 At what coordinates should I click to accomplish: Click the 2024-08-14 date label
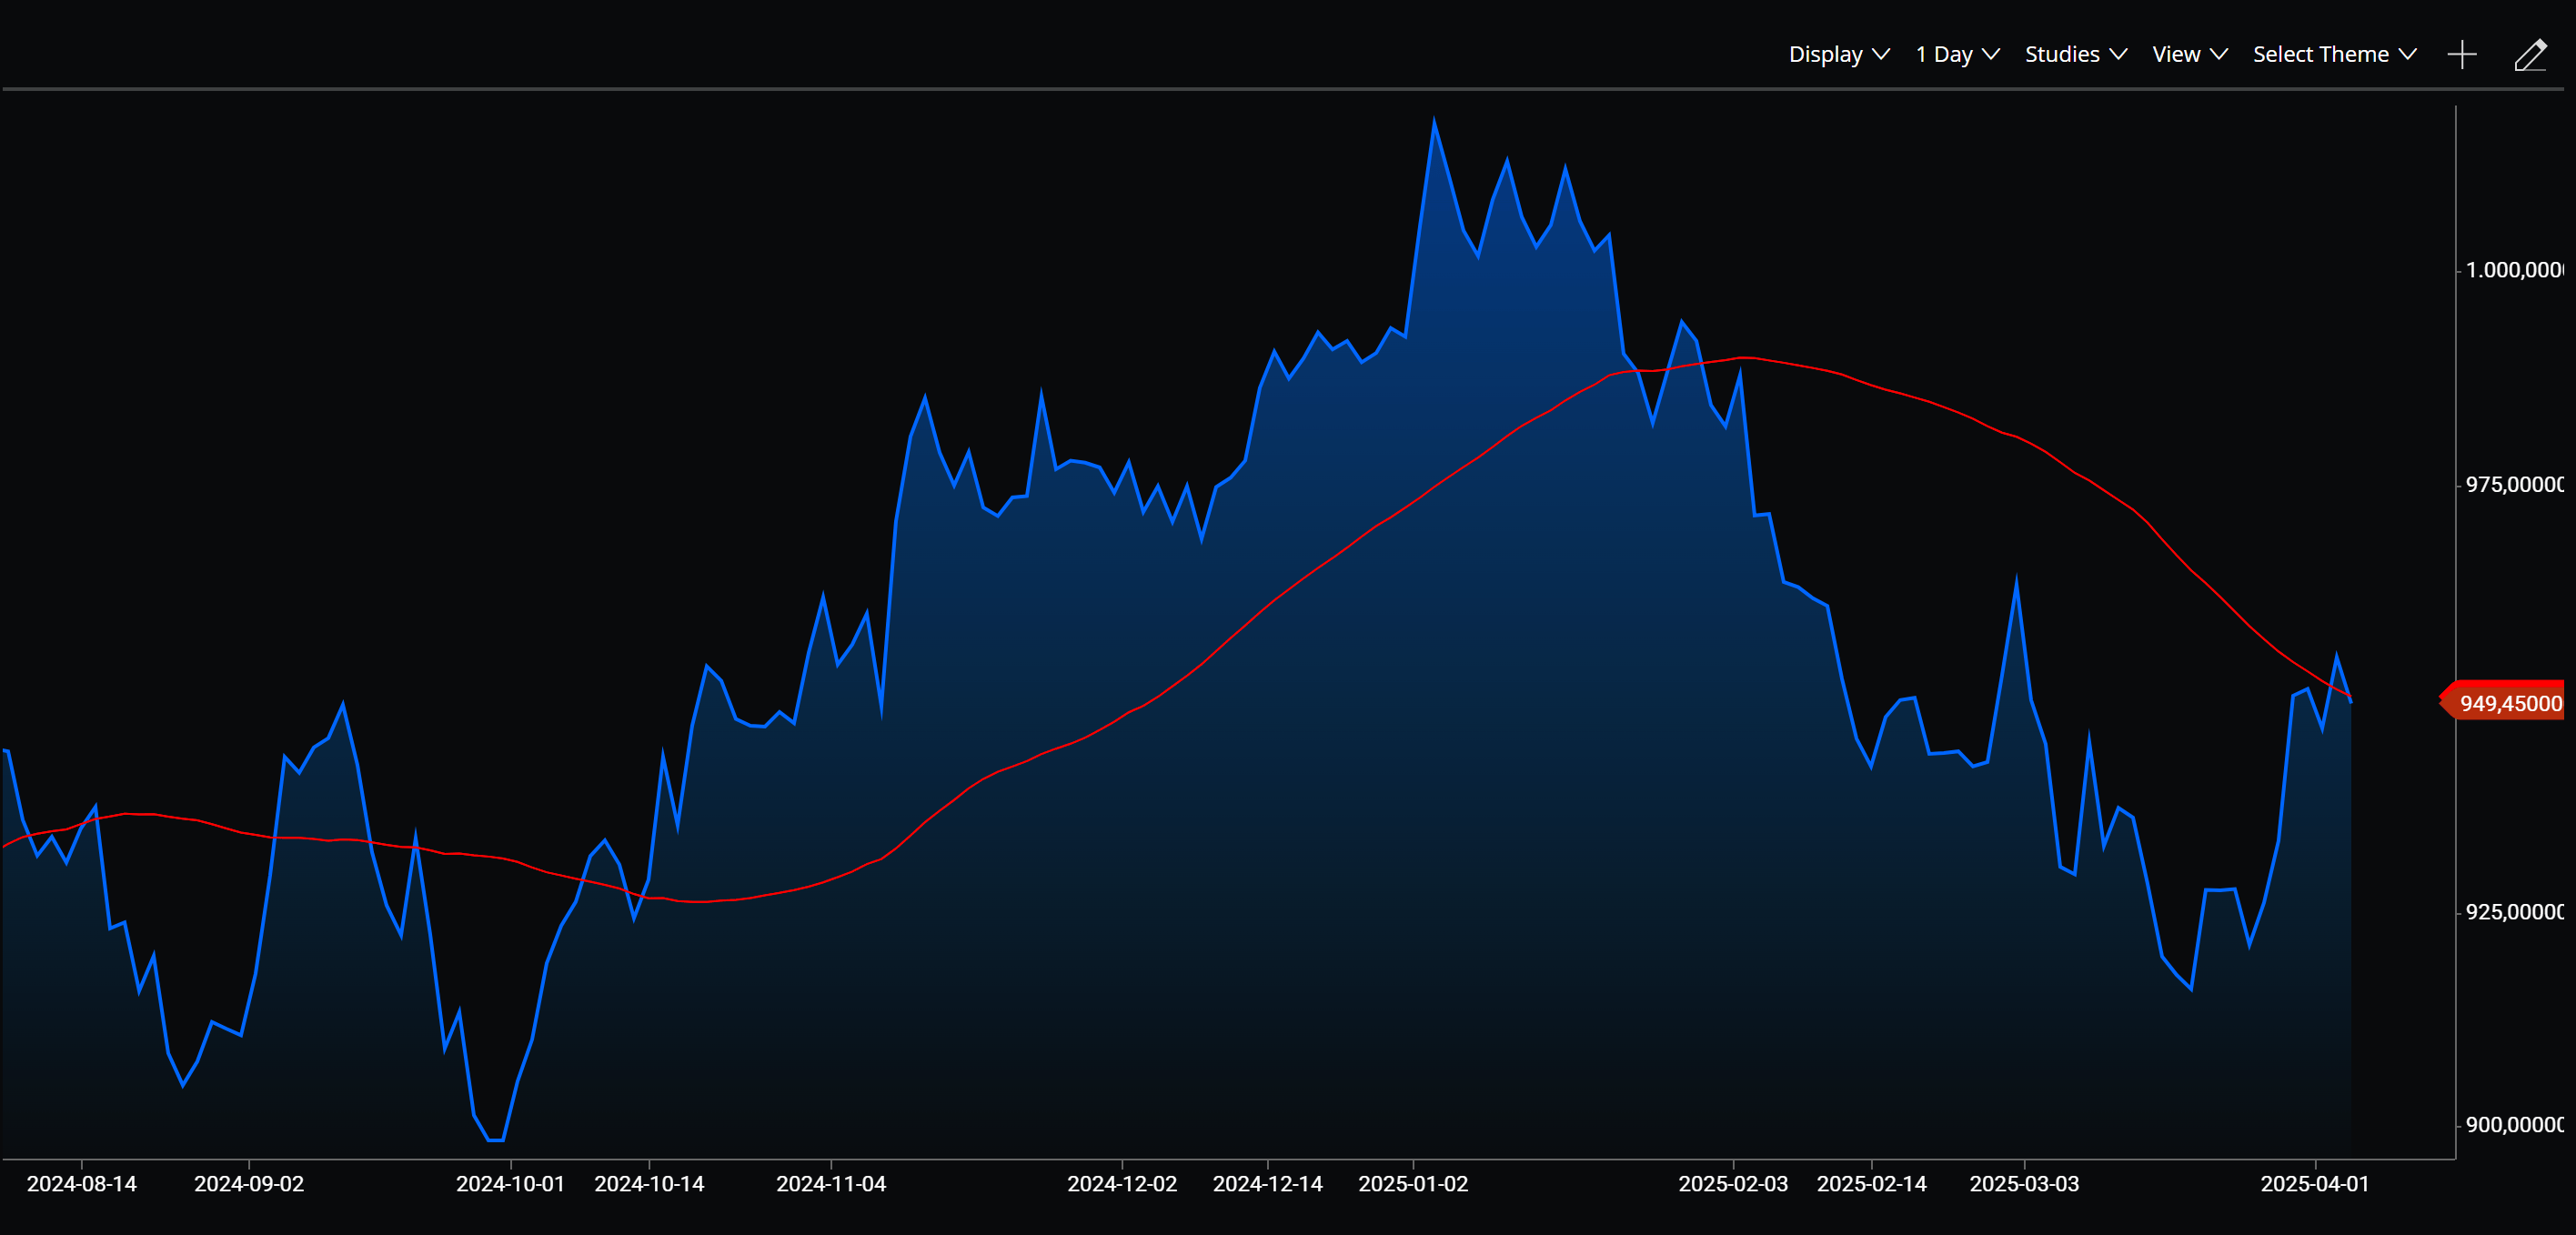(82, 1184)
